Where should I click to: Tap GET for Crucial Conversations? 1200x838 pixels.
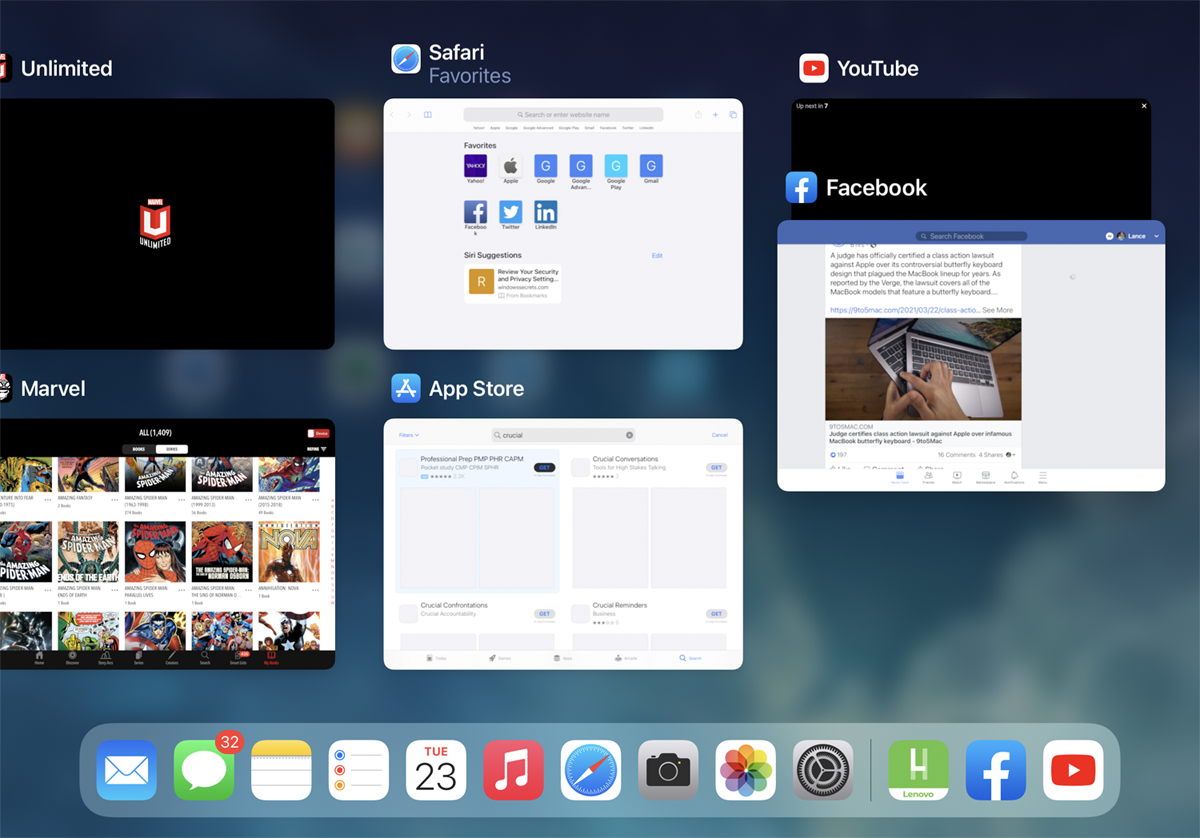[717, 468]
